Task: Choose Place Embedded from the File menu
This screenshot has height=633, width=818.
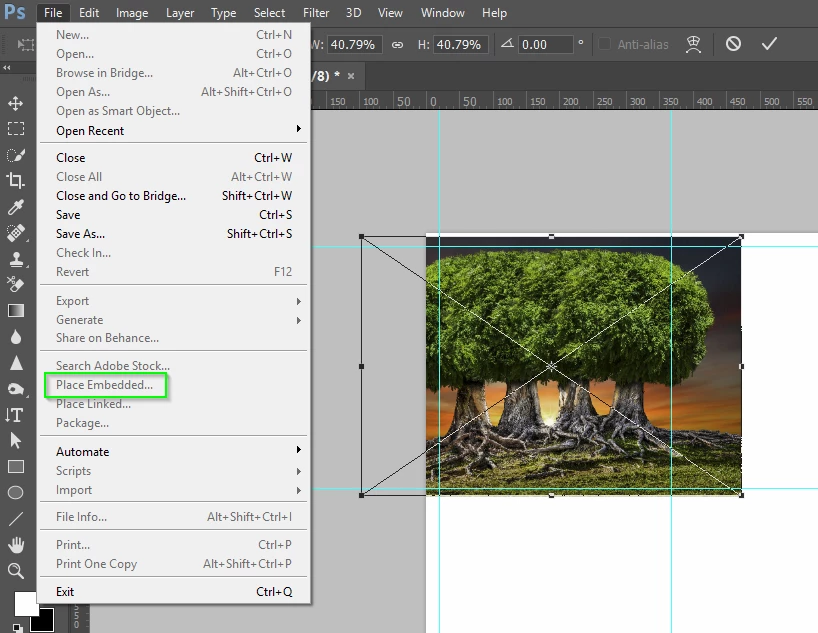Action: pos(105,385)
